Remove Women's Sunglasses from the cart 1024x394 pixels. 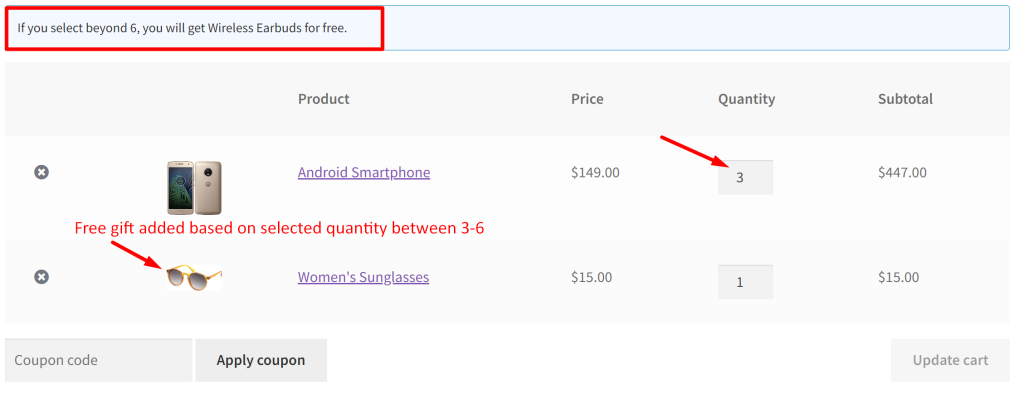(41, 277)
